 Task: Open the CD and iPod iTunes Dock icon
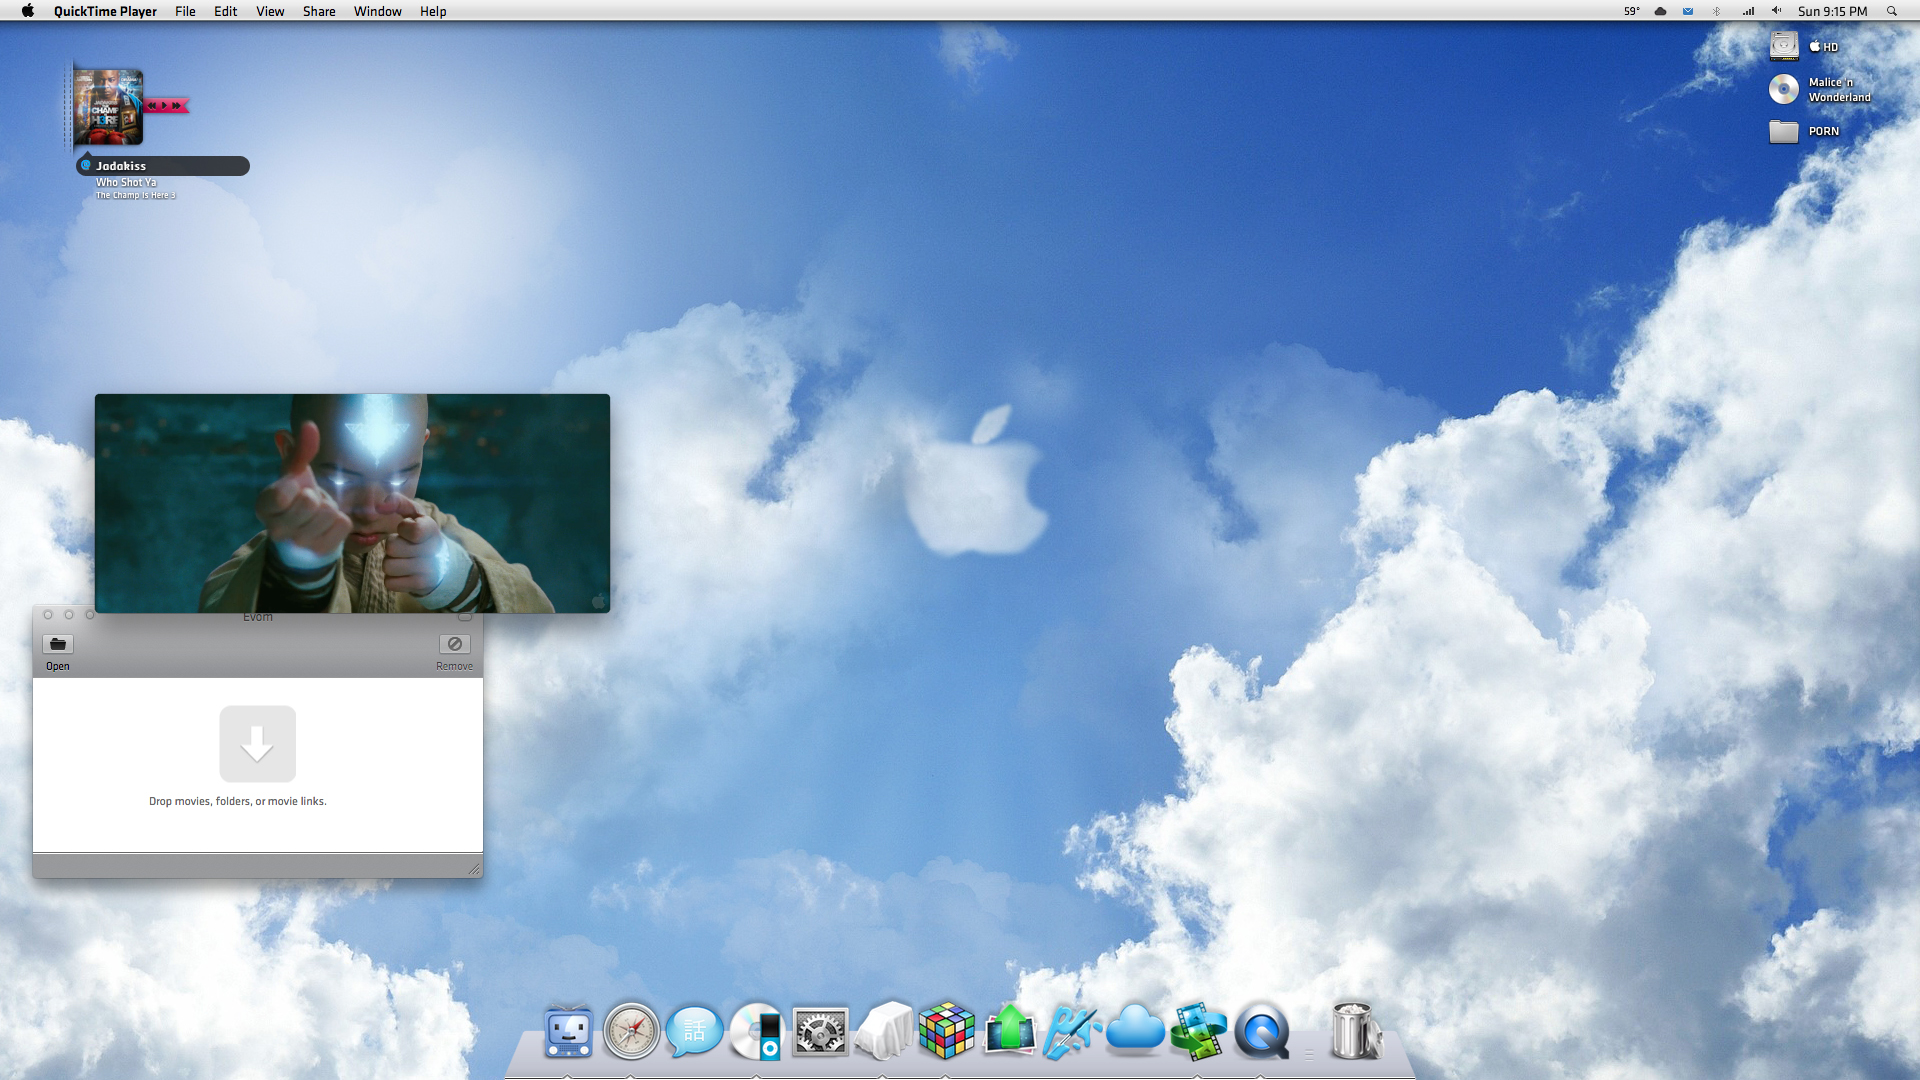[x=757, y=1031]
